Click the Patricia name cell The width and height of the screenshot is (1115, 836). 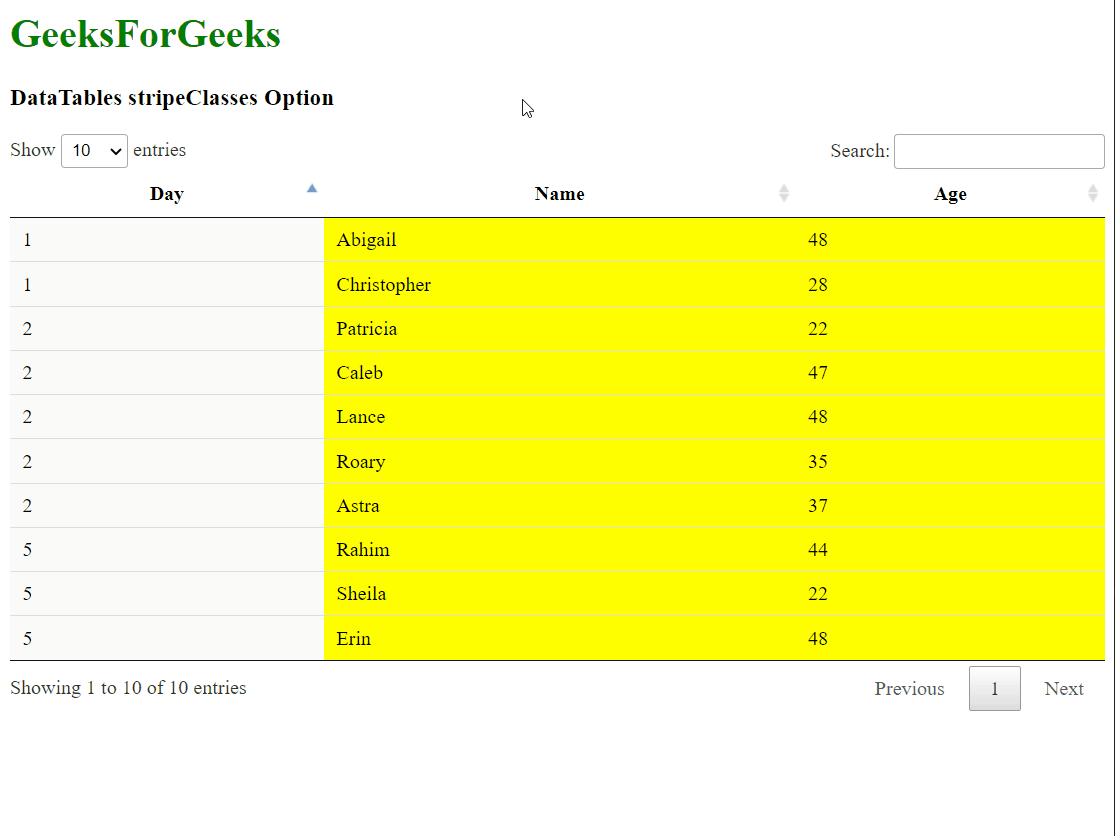click(366, 329)
